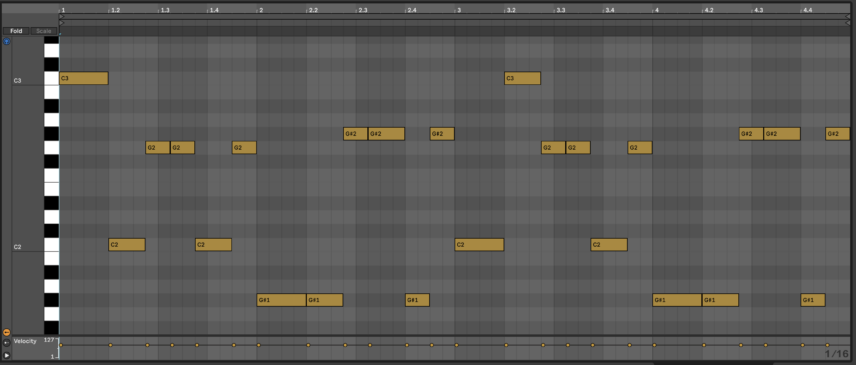Select the last G2 note in bar 1
Screen dimensions: 856x365
click(x=244, y=147)
